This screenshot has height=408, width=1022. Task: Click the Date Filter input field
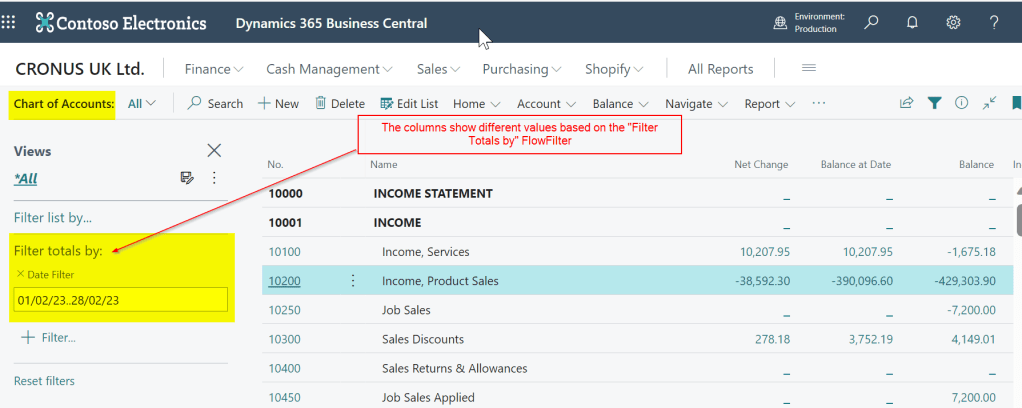121,299
